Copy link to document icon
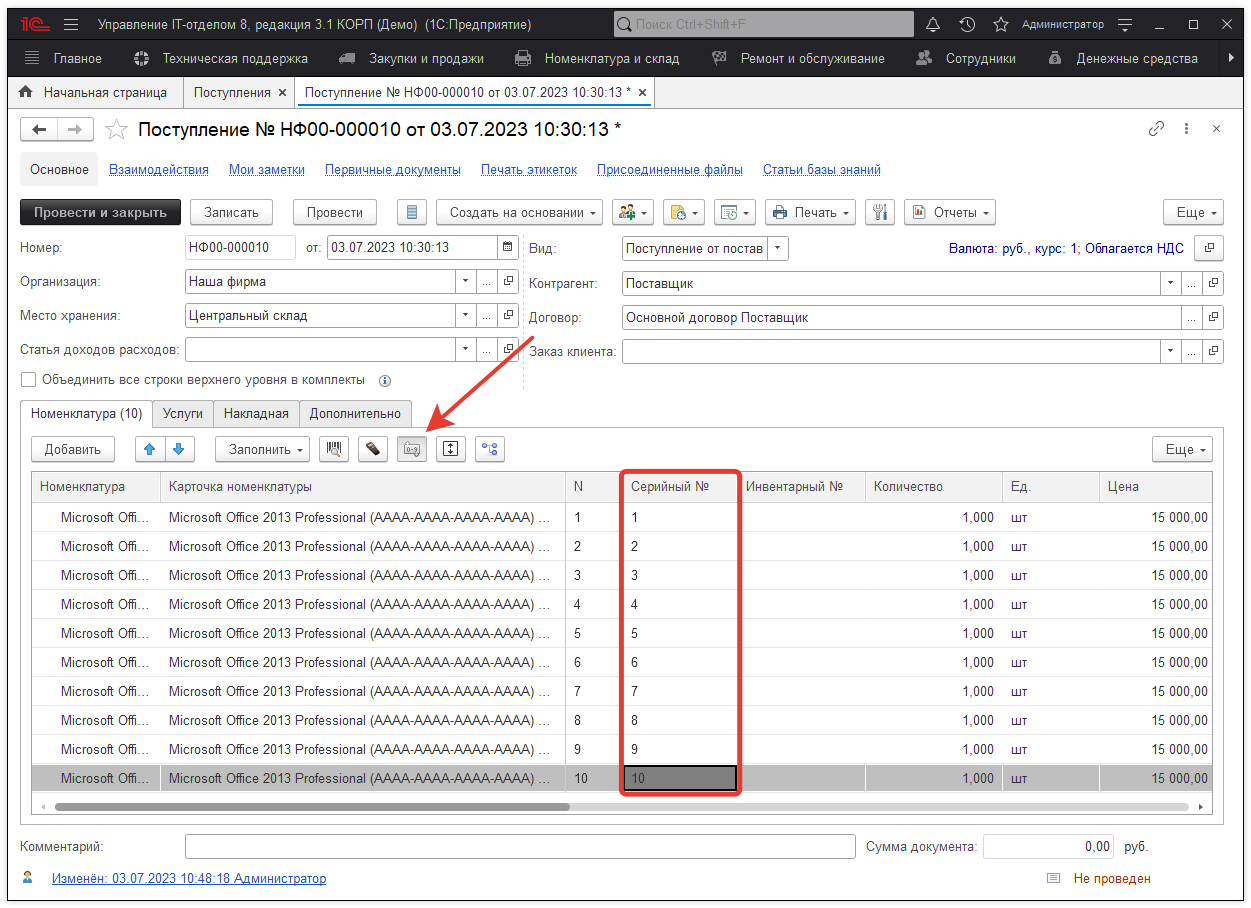This screenshot has width=1251, height=908. [x=1156, y=129]
